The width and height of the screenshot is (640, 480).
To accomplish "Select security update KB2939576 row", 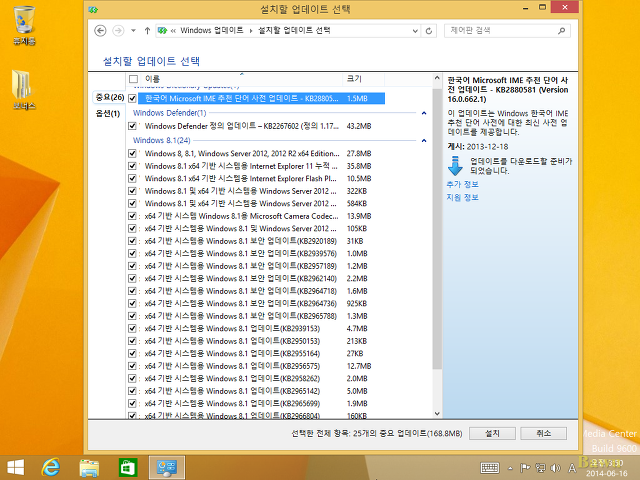I will [x=256, y=253].
